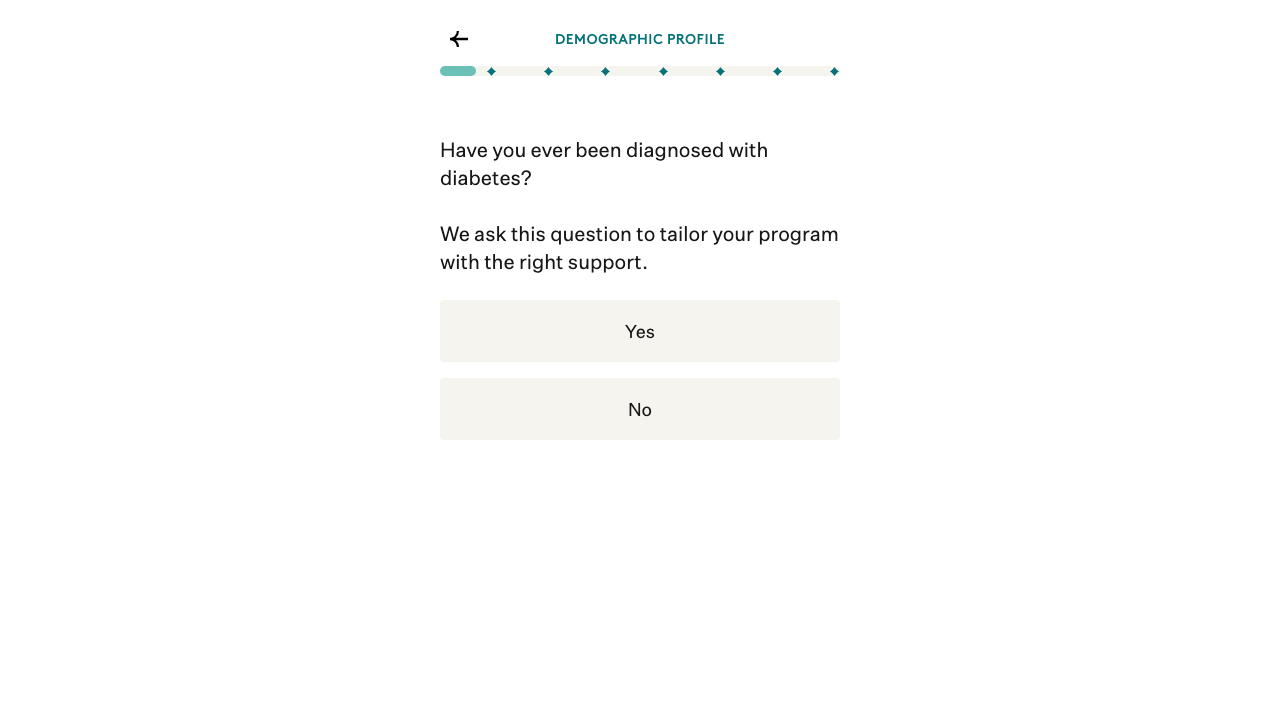
Task: Click the filled green progress segment
Action: tap(458, 71)
